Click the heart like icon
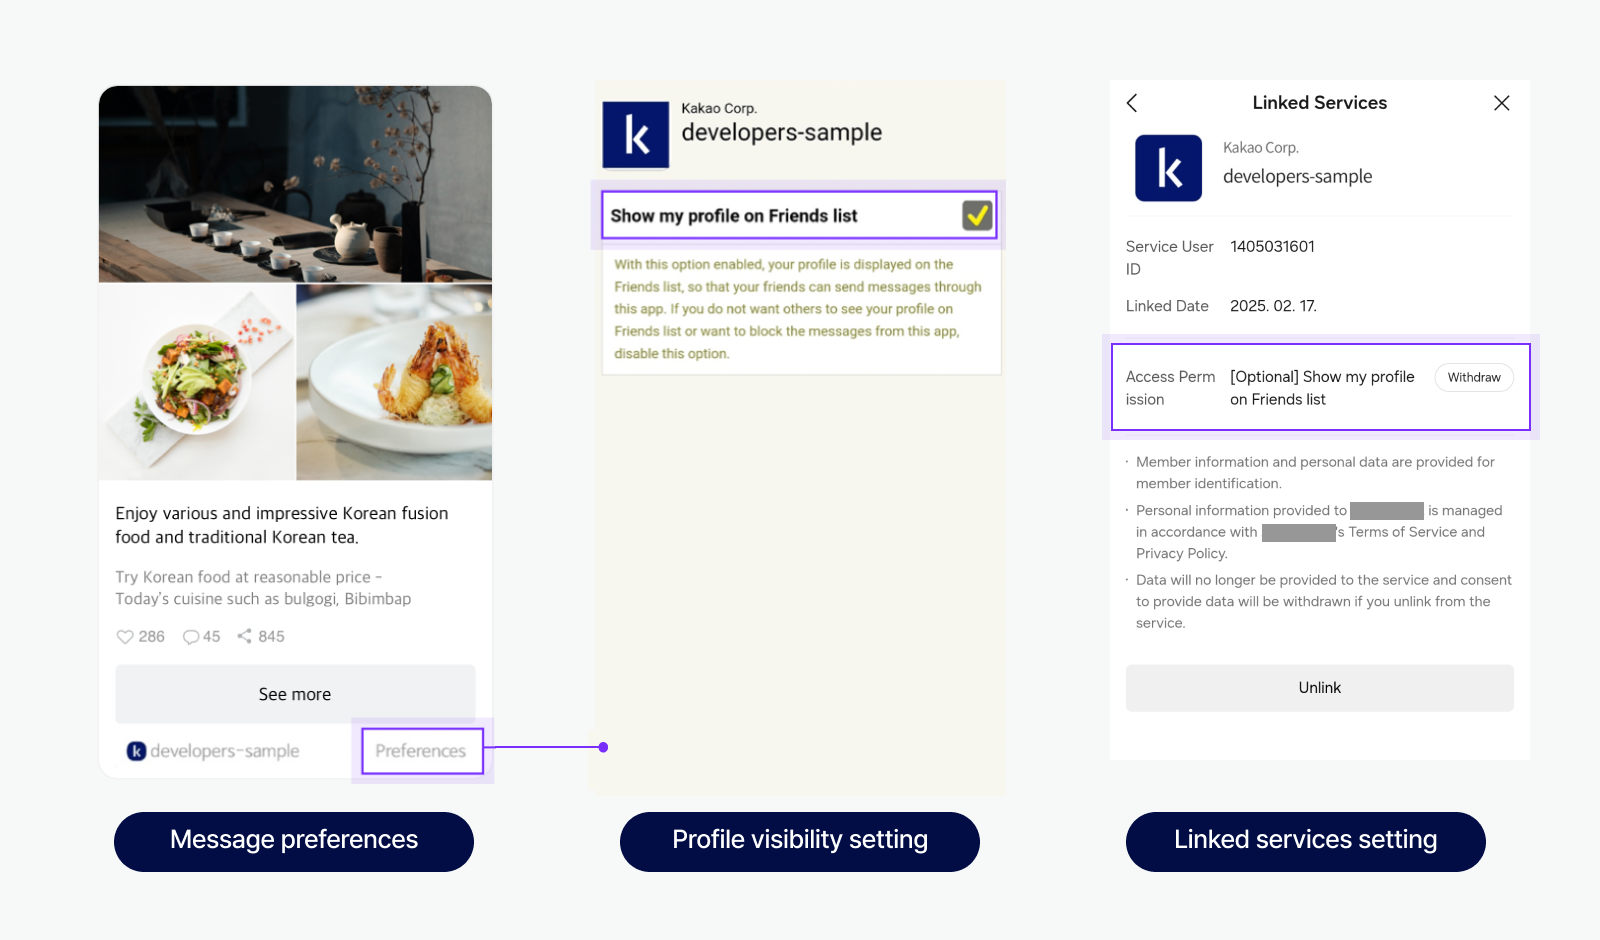Screen dimensions: 1600x940 click(125, 637)
